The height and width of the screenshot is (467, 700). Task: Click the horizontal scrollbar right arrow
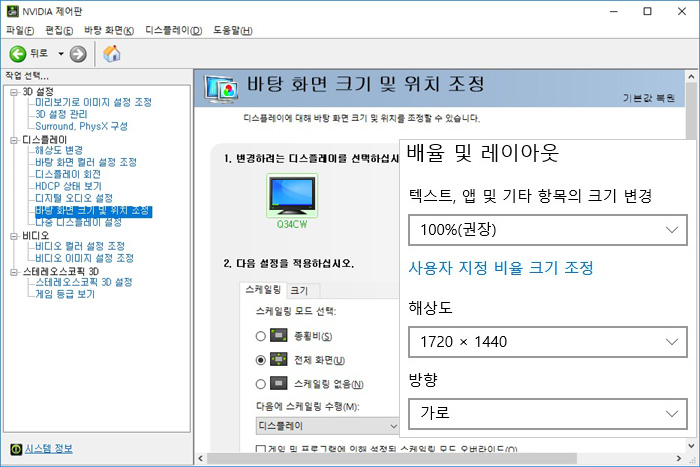click(x=679, y=459)
